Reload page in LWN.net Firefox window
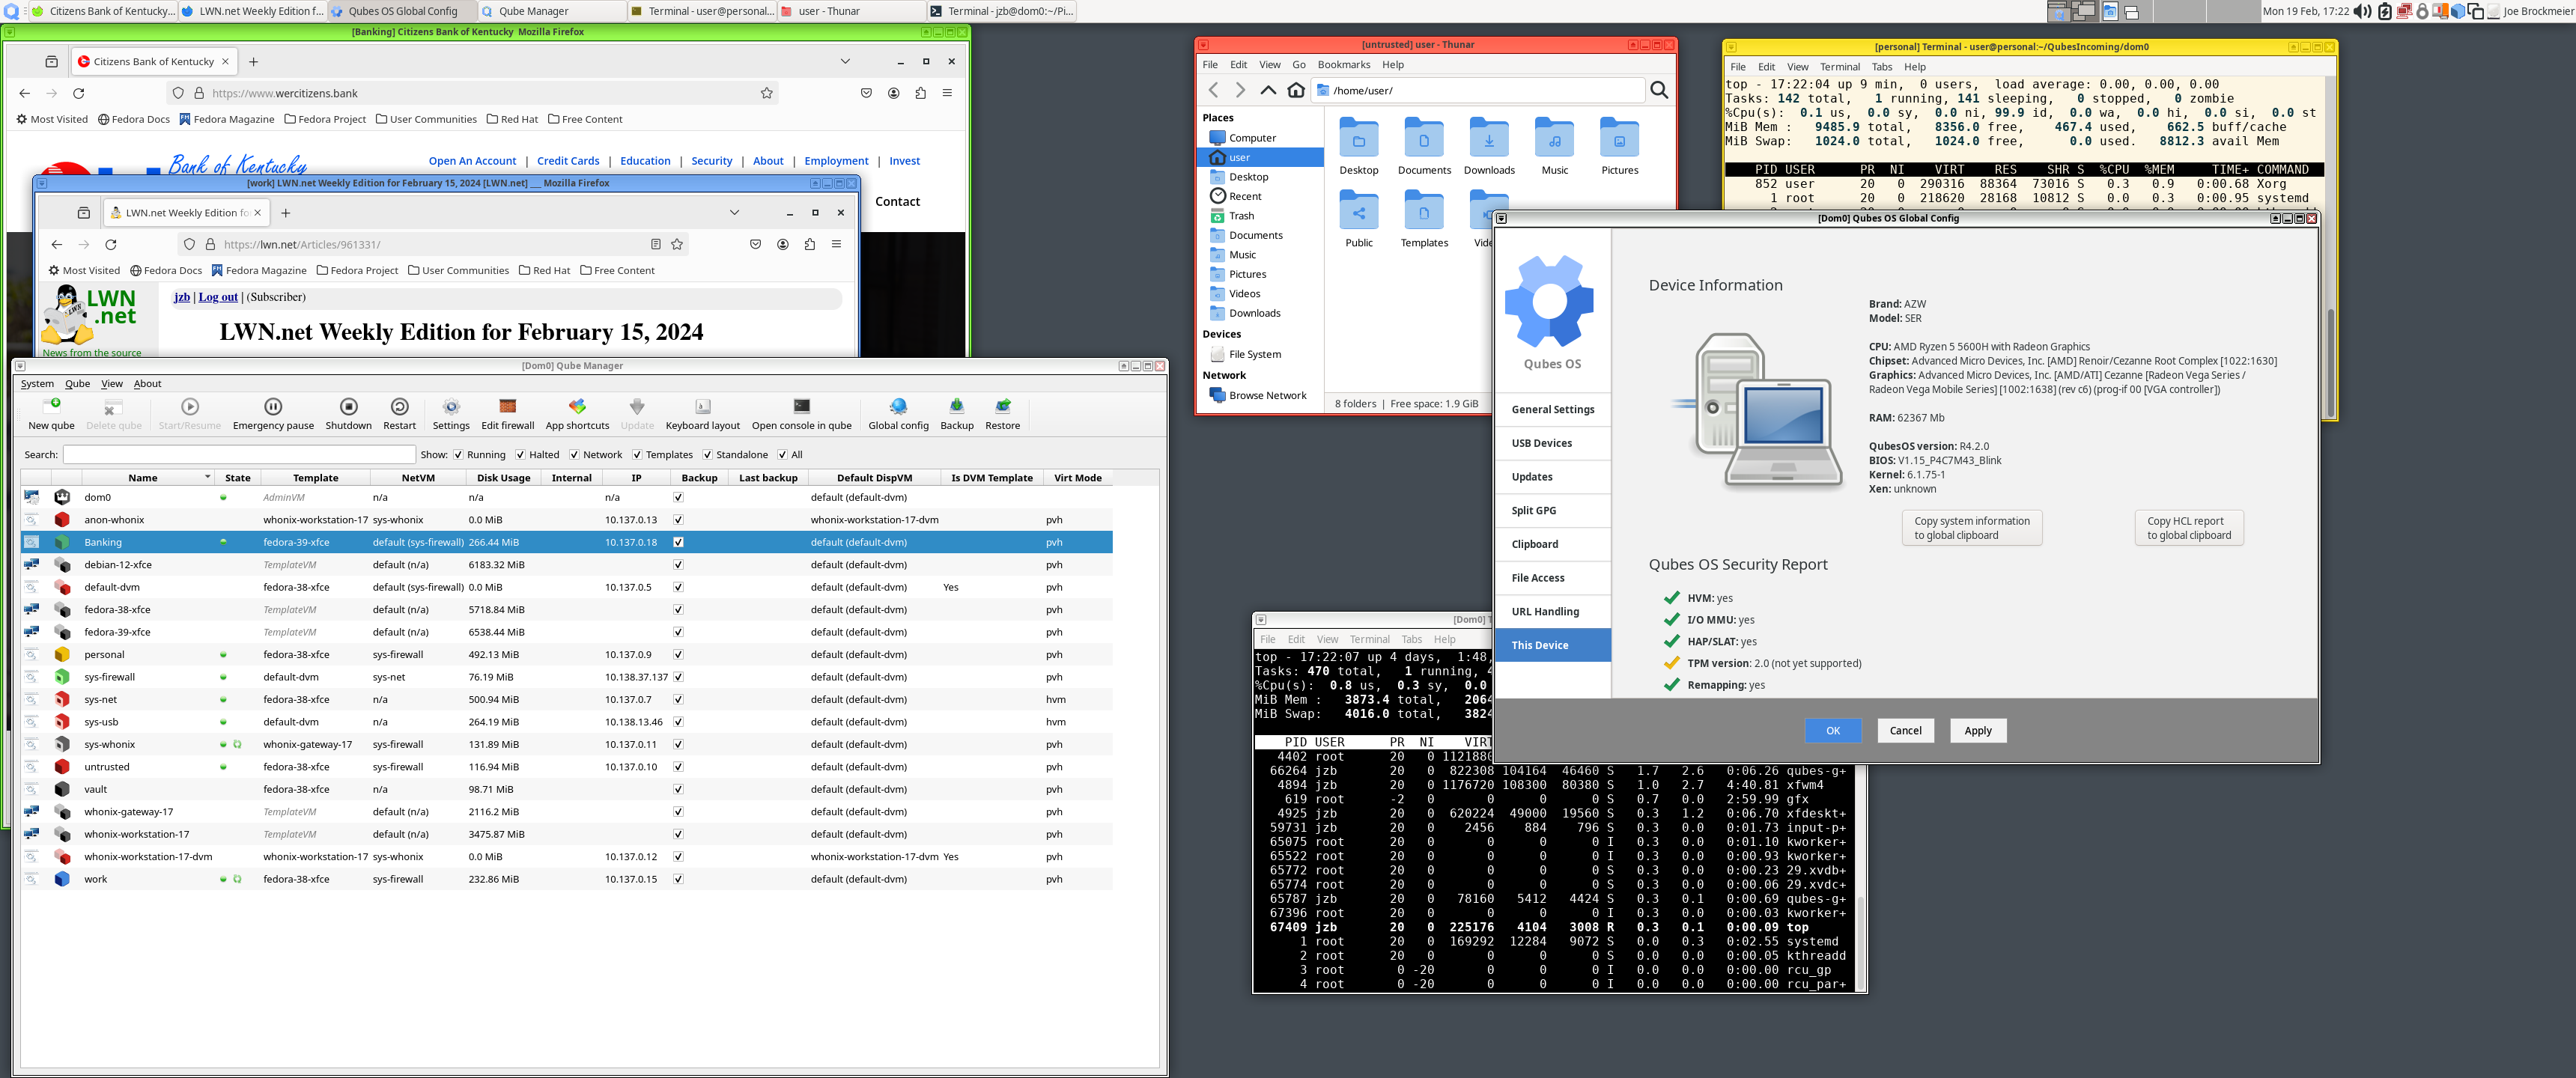This screenshot has height=1078, width=2576. (x=111, y=244)
